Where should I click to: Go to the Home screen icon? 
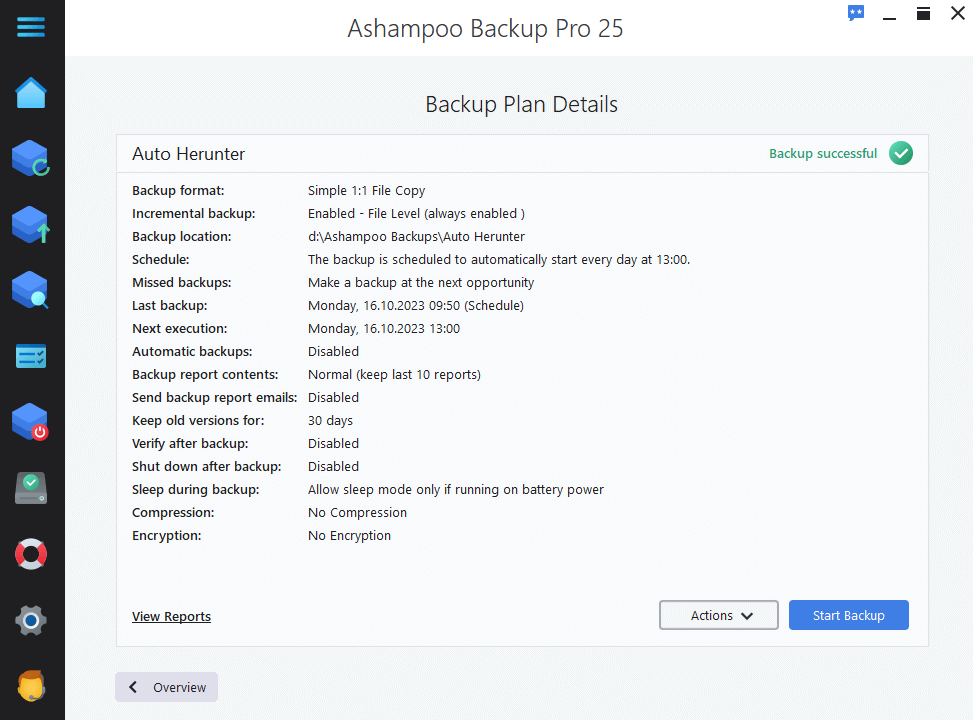[x=31, y=92]
